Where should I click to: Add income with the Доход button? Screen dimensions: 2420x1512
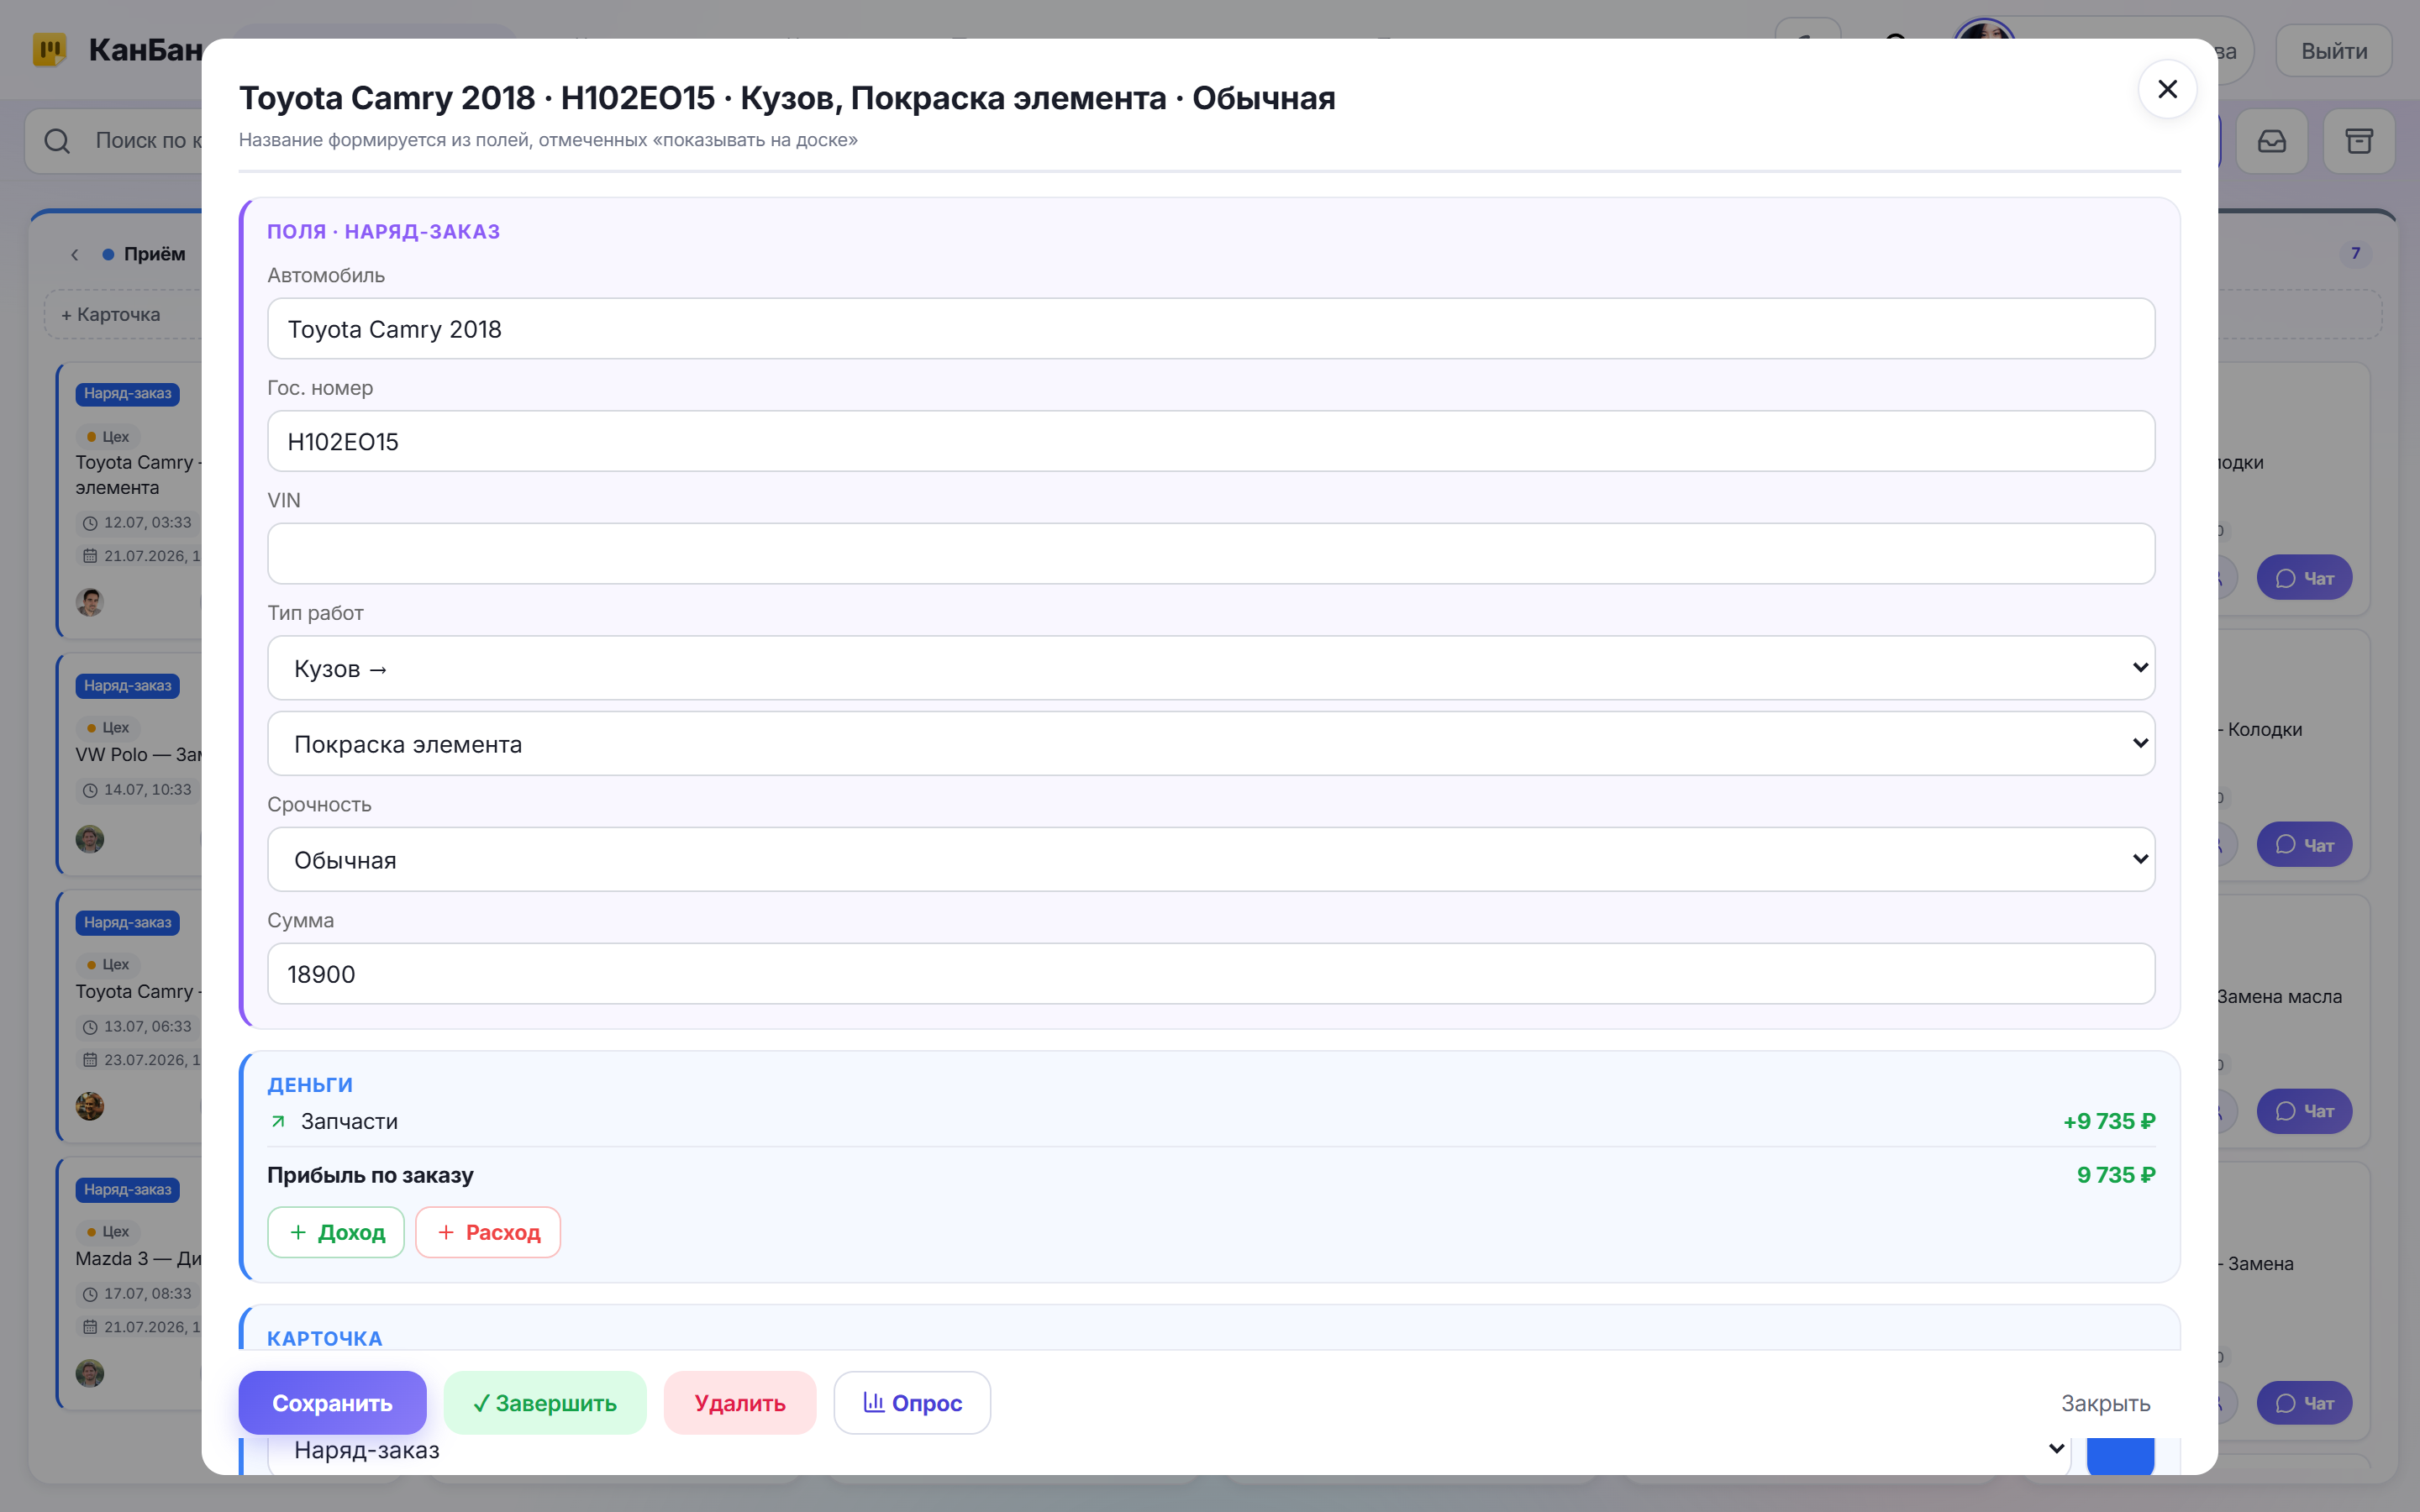pyautogui.click(x=336, y=1232)
